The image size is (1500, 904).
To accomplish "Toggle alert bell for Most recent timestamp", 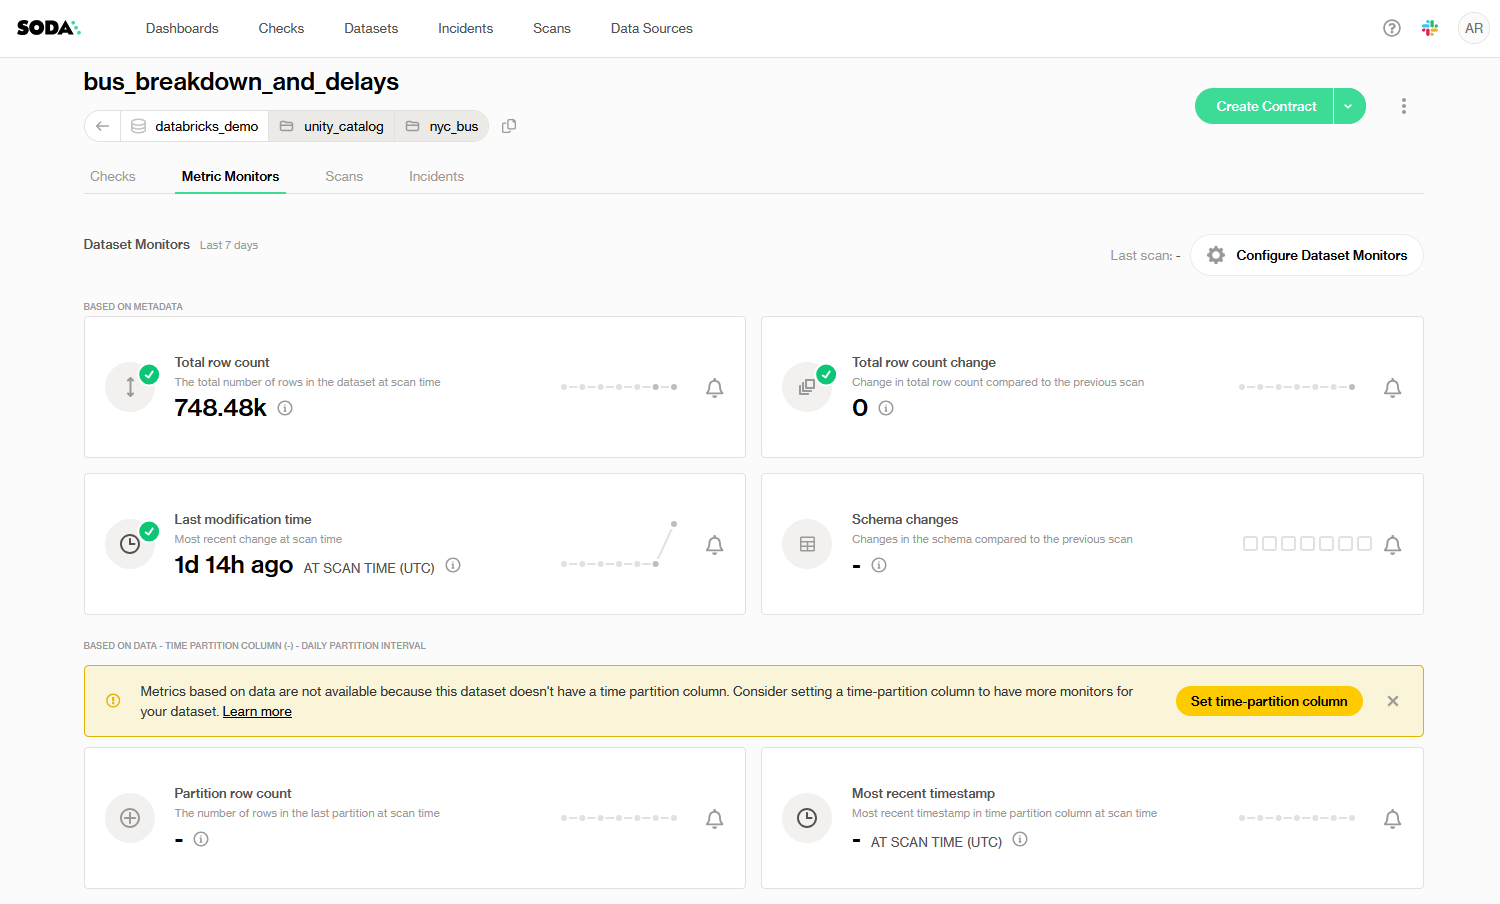I will pyautogui.click(x=1392, y=819).
